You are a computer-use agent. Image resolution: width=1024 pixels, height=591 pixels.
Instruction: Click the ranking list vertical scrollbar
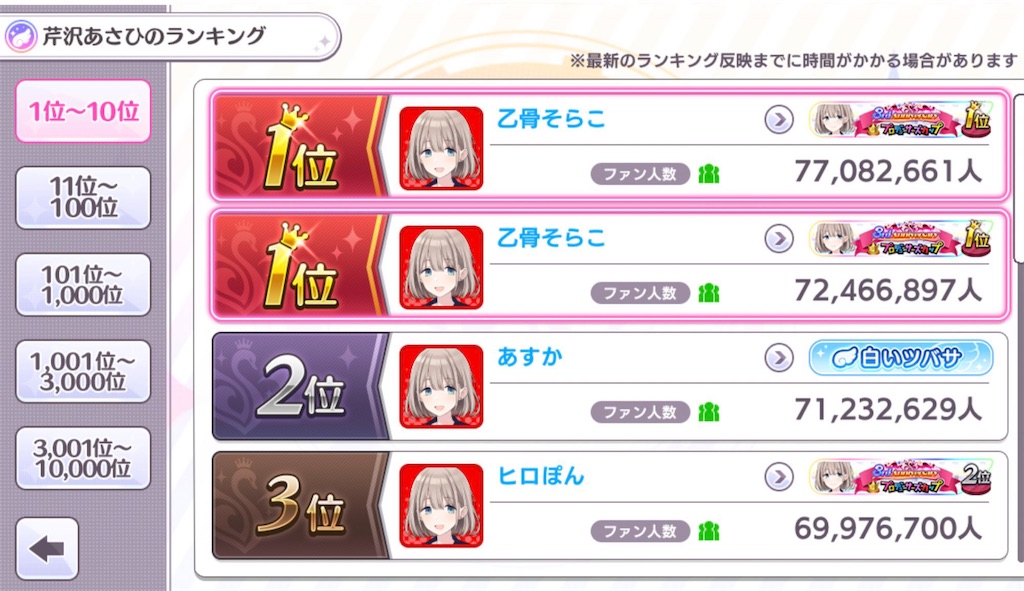[x=1018, y=327]
